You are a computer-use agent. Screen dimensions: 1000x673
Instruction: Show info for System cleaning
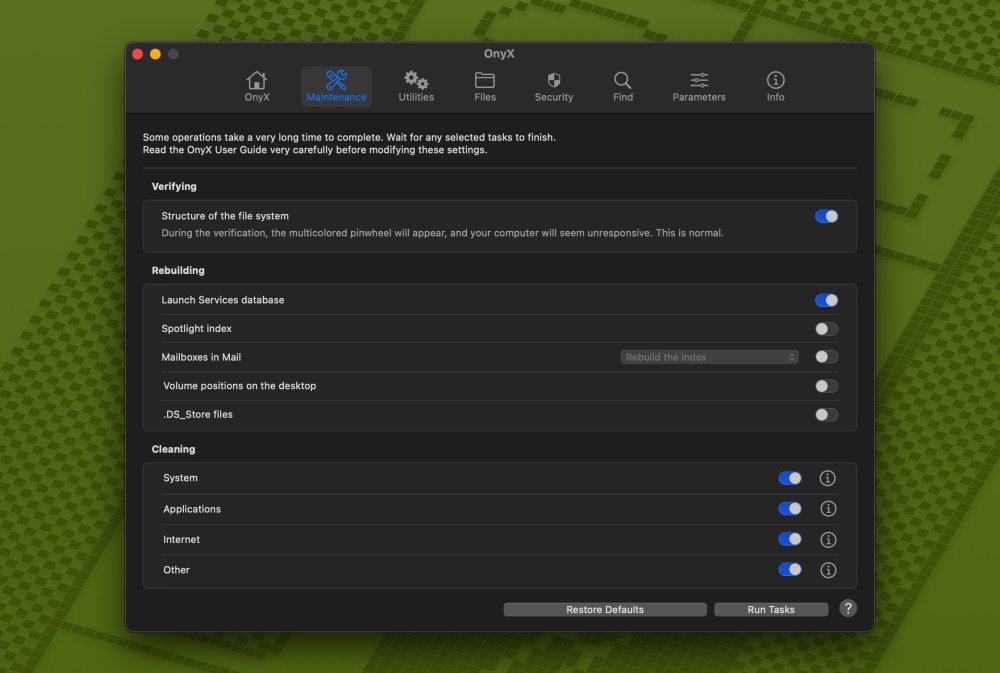point(827,478)
